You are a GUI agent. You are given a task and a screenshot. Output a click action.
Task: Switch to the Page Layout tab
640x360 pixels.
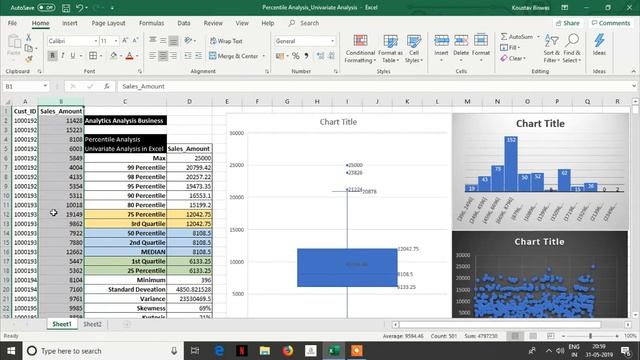click(108, 23)
